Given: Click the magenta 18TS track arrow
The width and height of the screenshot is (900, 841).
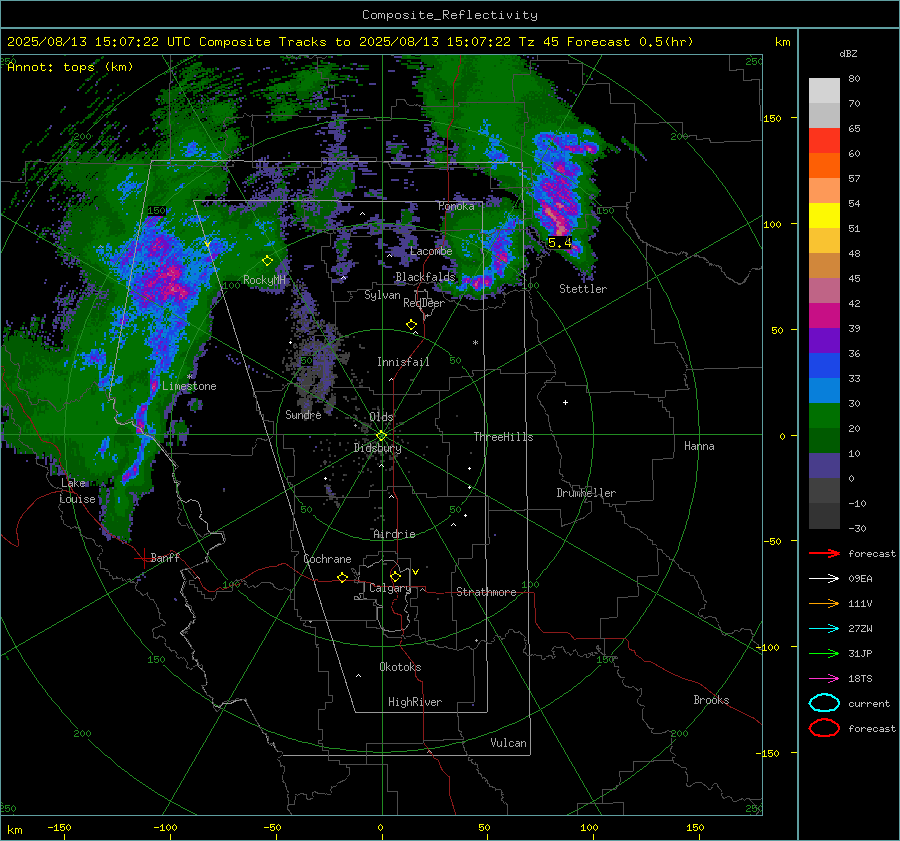Looking at the screenshot, I should 824,679.
